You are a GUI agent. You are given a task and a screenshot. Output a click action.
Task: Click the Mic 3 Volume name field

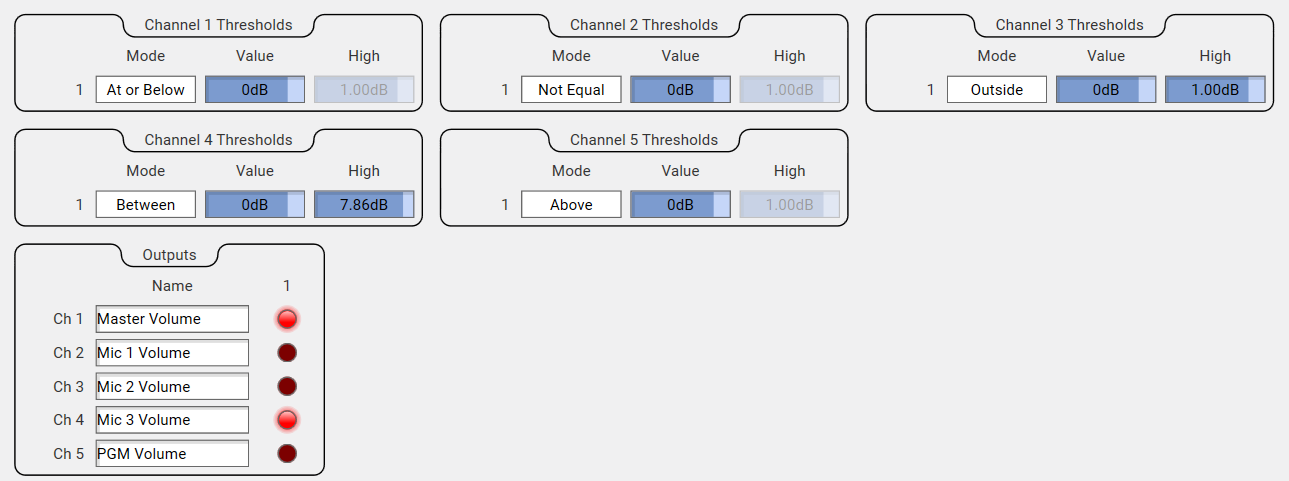[172, 420]
